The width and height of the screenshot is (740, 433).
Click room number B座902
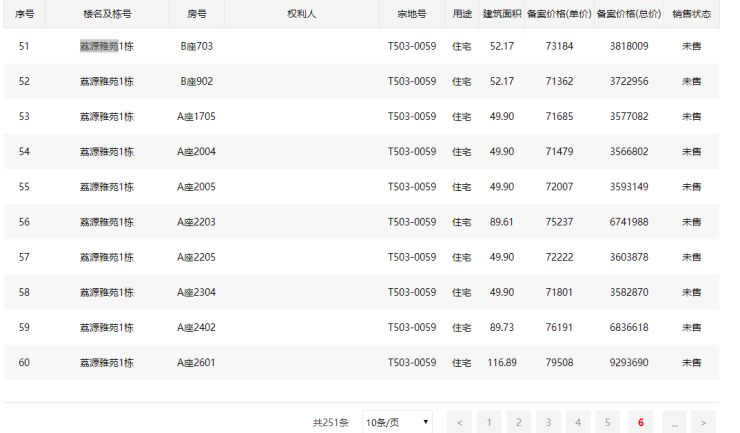pyautogui.click(x=196, y=81)
